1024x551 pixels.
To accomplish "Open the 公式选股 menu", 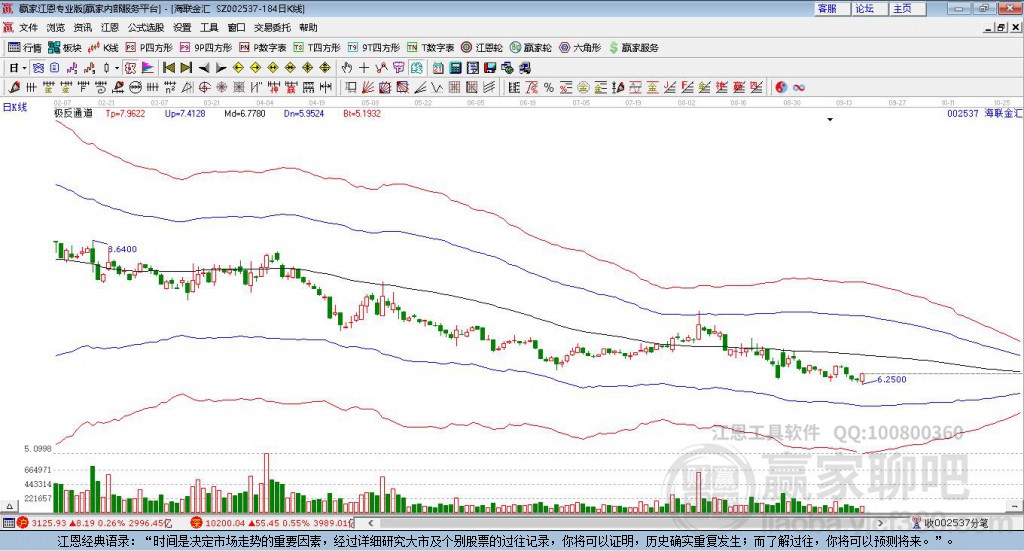I will 146,27.
